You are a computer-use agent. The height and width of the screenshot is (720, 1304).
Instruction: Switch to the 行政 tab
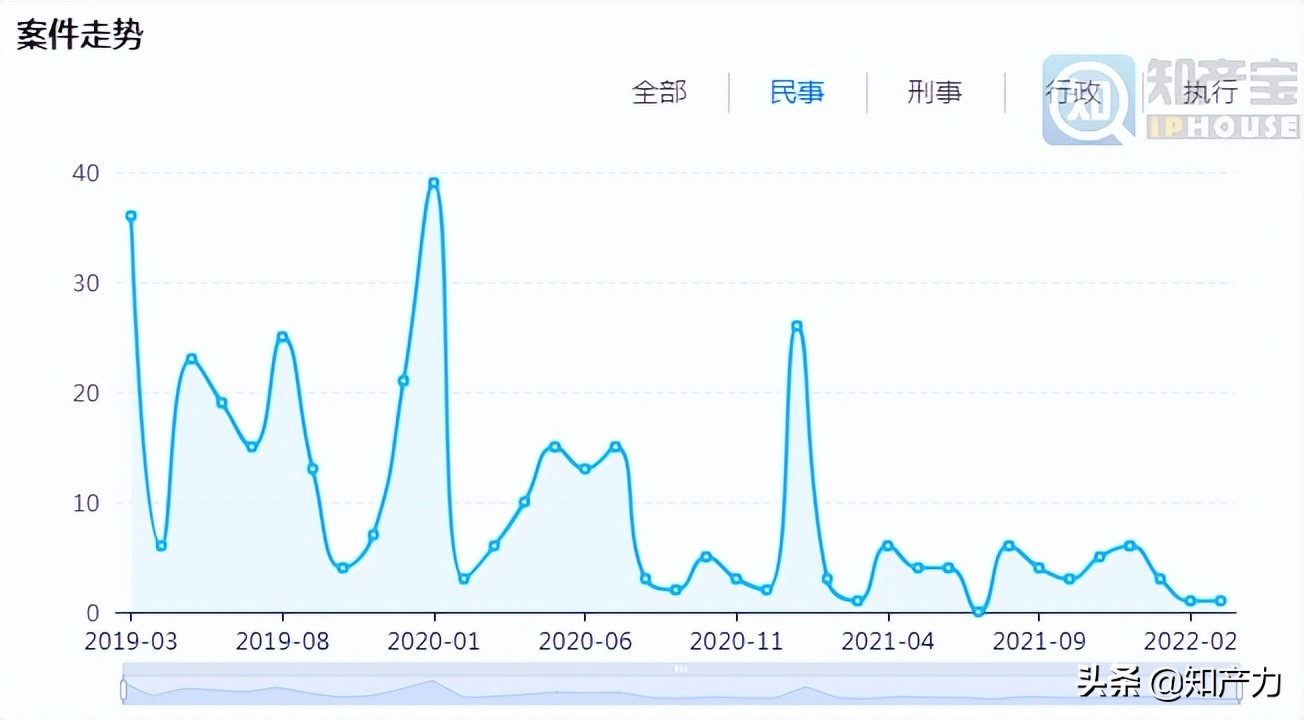(1073, 93)
